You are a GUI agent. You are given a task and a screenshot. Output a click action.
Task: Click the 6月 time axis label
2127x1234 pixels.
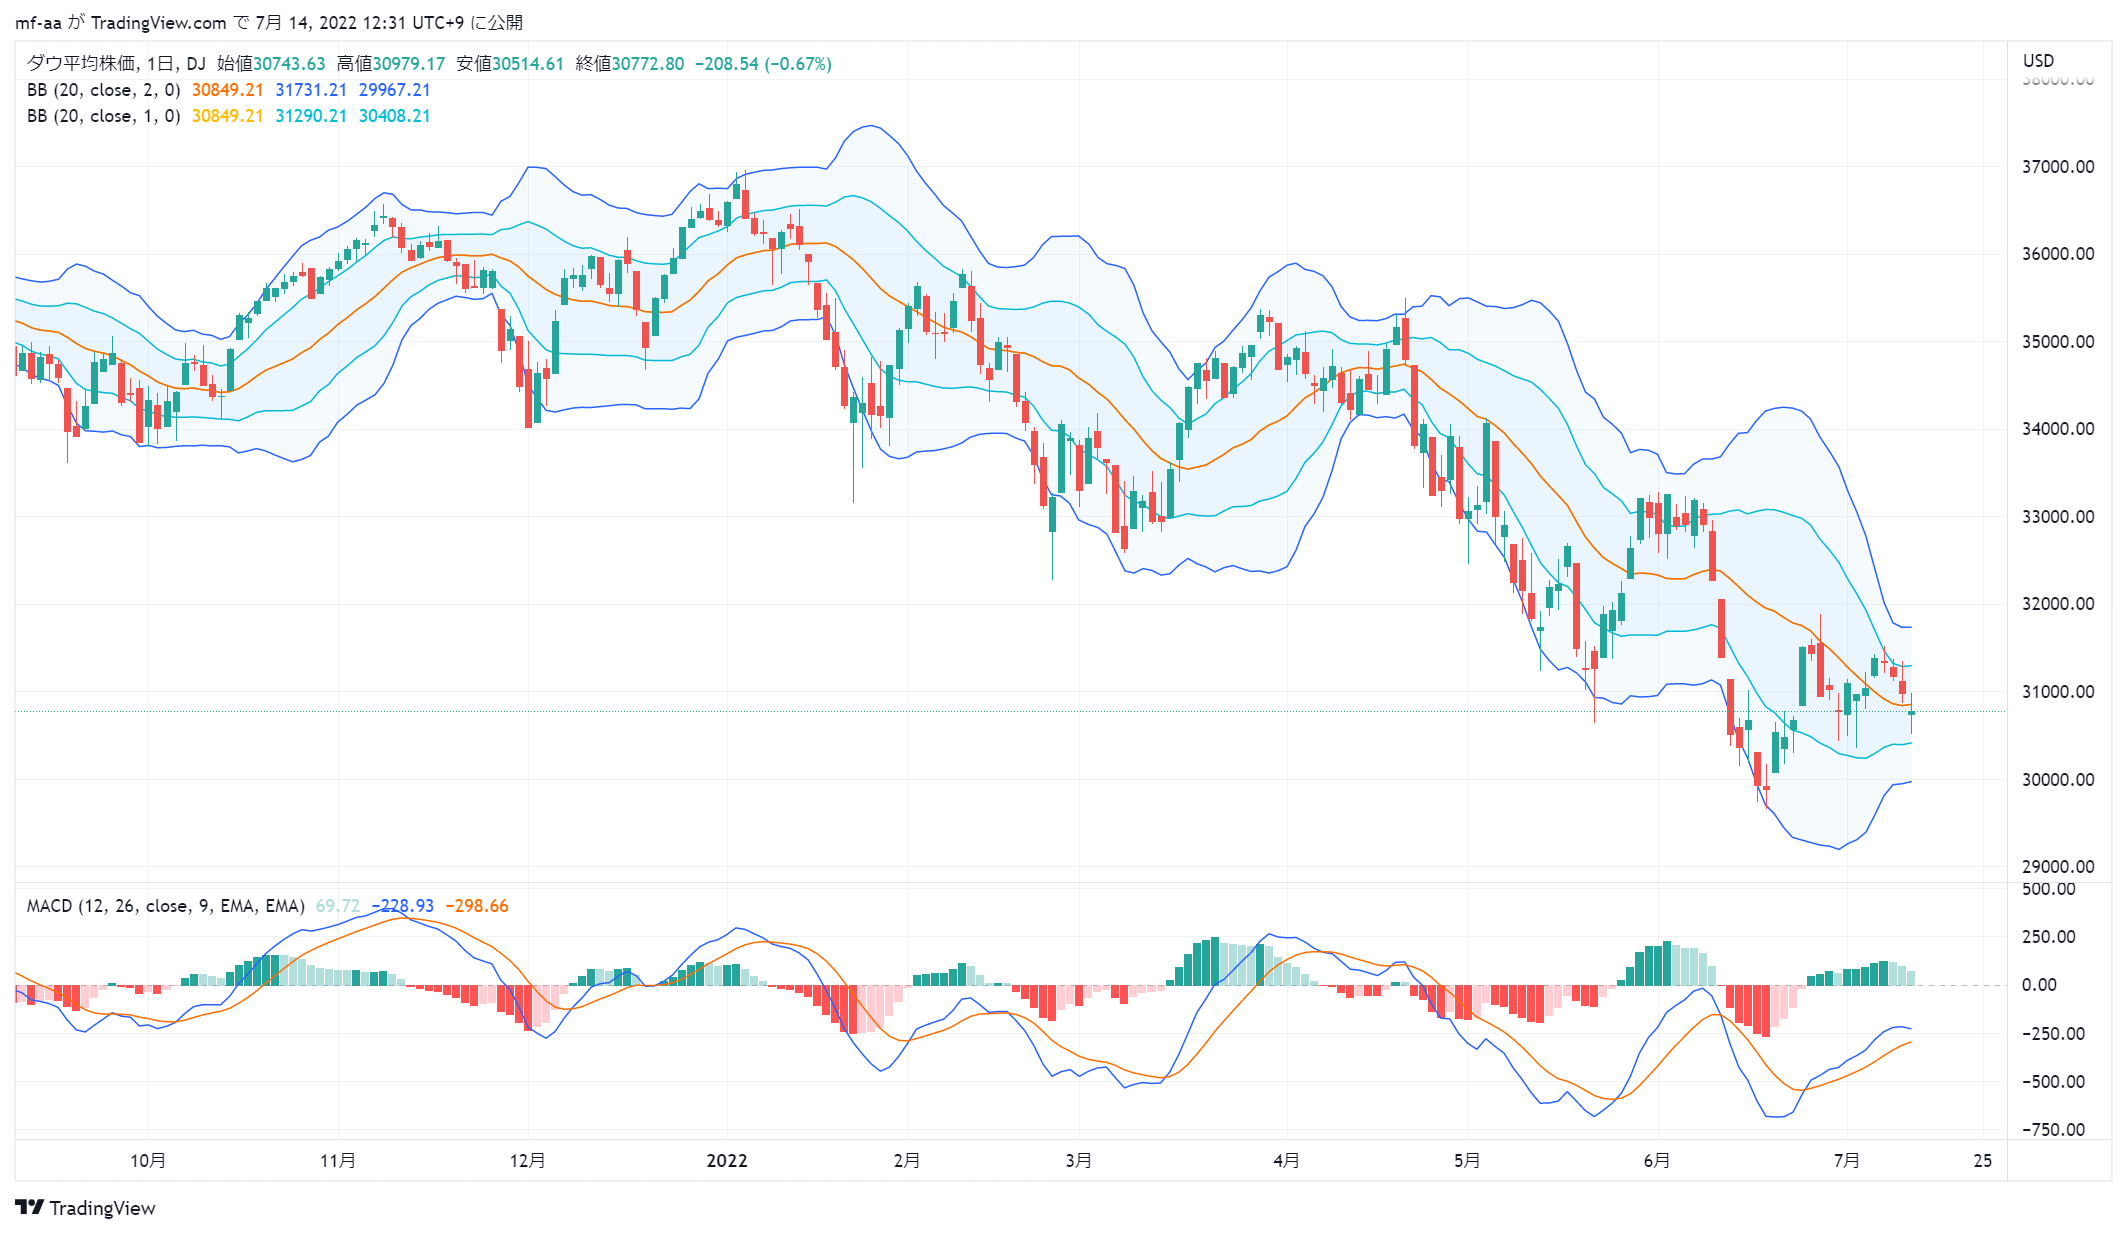click(x=1657, y=1161)
